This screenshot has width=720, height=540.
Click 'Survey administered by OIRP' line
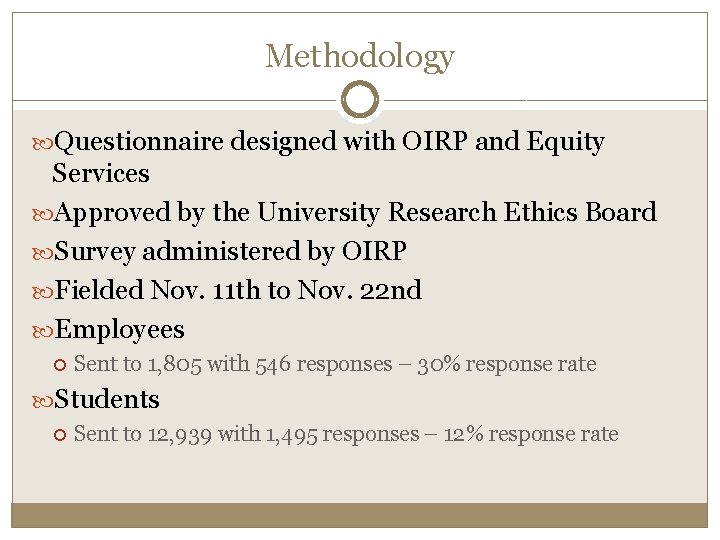(230, 251)
